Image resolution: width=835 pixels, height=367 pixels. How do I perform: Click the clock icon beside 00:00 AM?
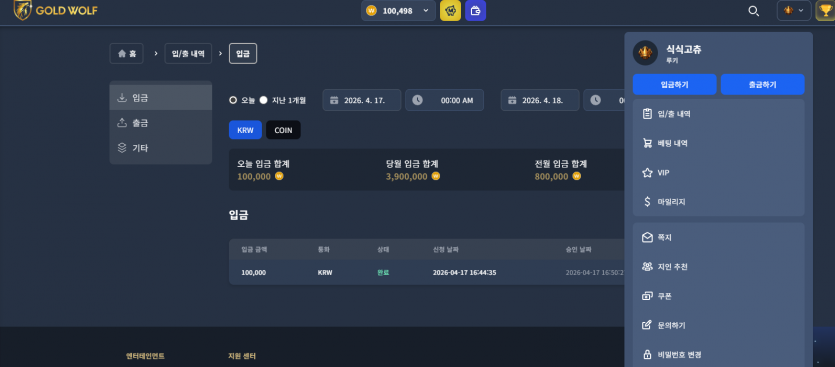click(418, 100)
